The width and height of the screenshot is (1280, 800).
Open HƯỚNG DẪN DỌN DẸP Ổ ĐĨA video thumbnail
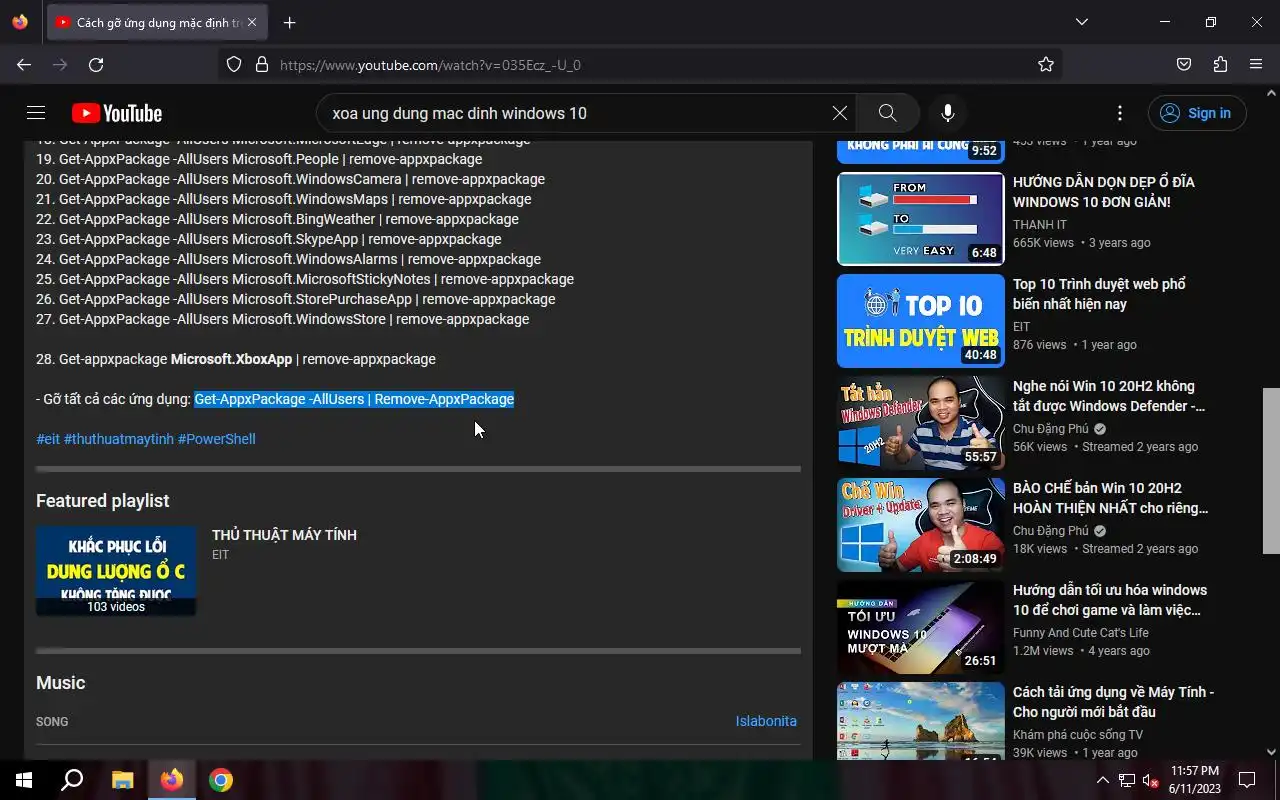(920, 218)
